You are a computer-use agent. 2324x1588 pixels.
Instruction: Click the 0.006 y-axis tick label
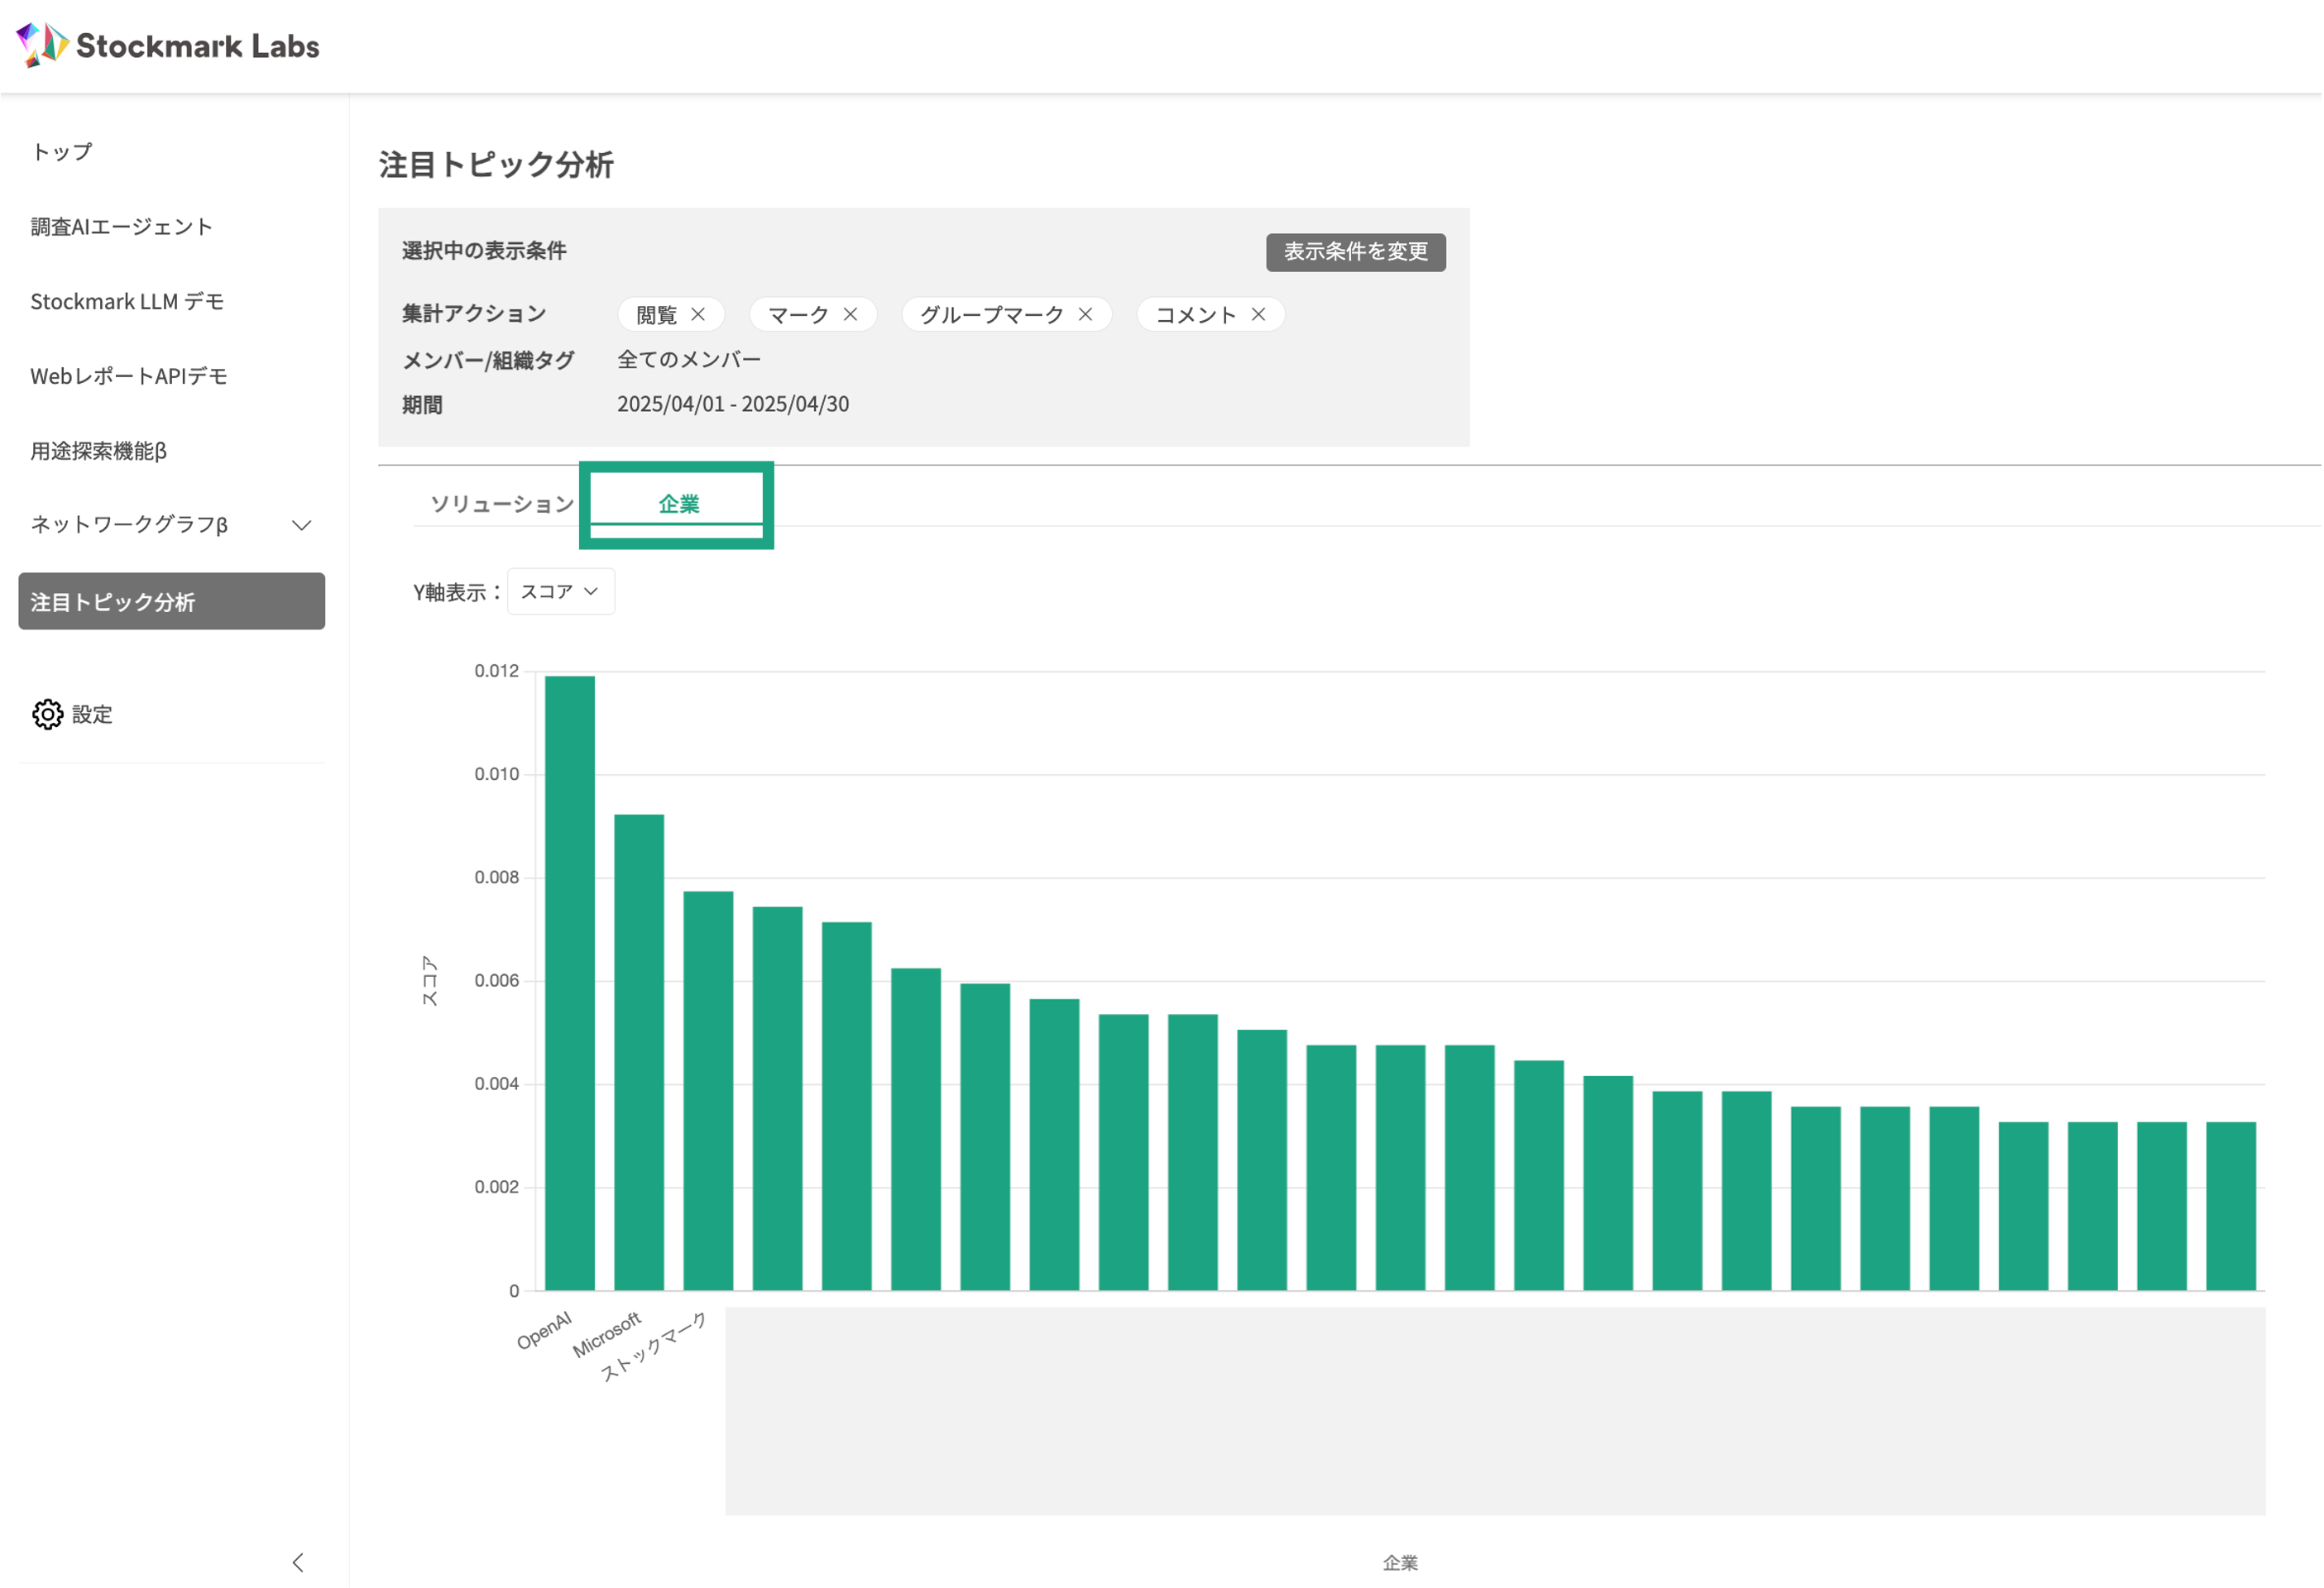[497, 981]
